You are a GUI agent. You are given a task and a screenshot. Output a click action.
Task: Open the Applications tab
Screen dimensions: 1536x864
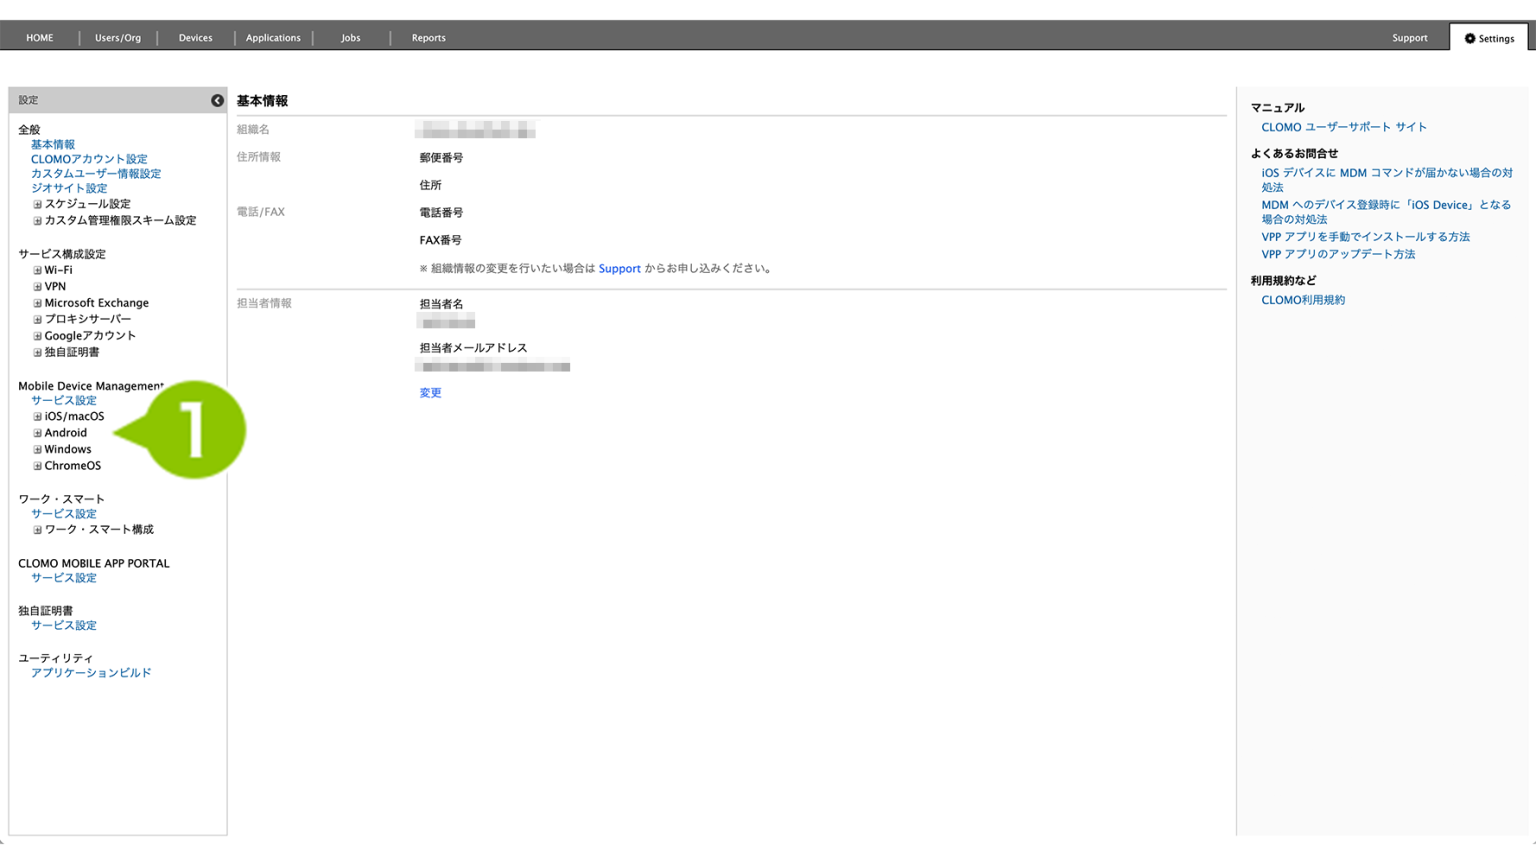273,38
